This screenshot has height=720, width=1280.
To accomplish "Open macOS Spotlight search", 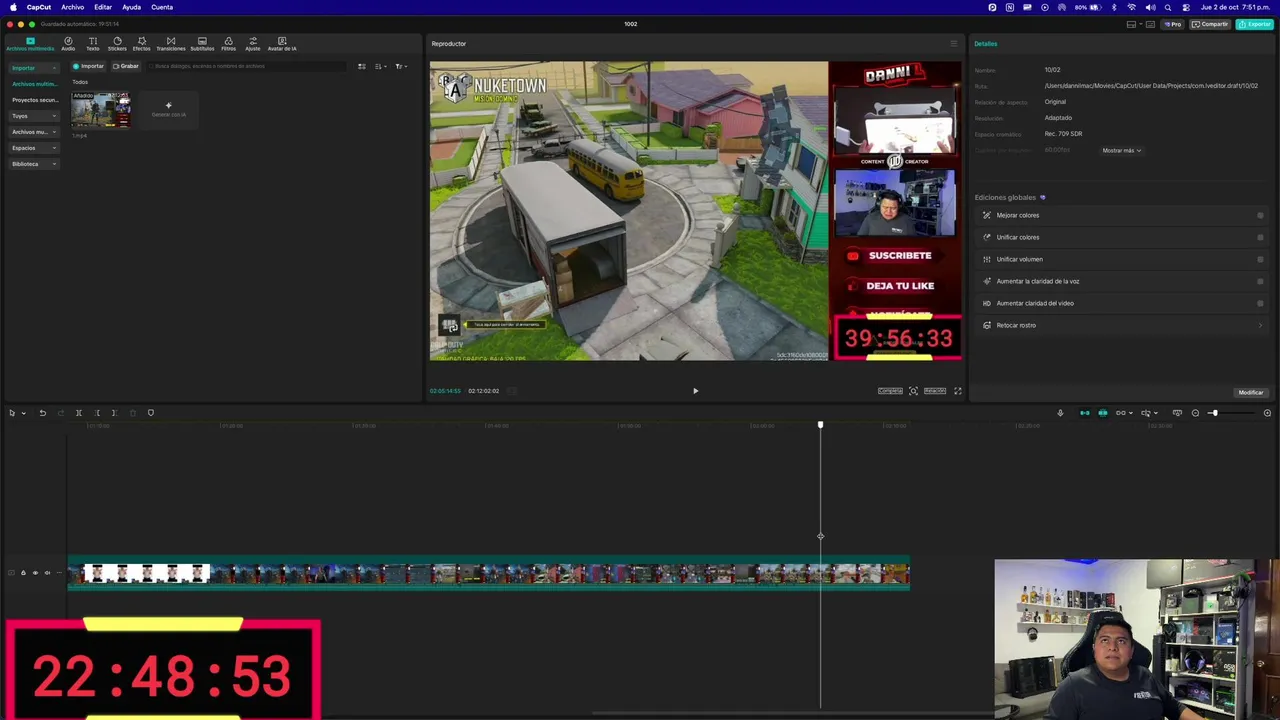I will (x=1167, y=7).
